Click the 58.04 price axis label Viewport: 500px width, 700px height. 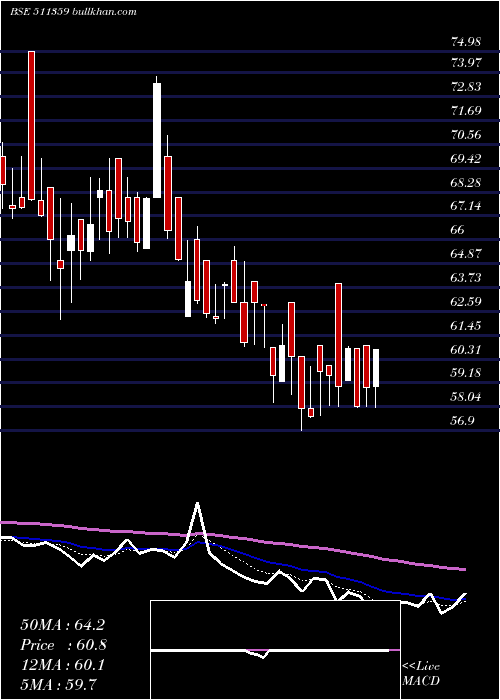coord(466,397)
